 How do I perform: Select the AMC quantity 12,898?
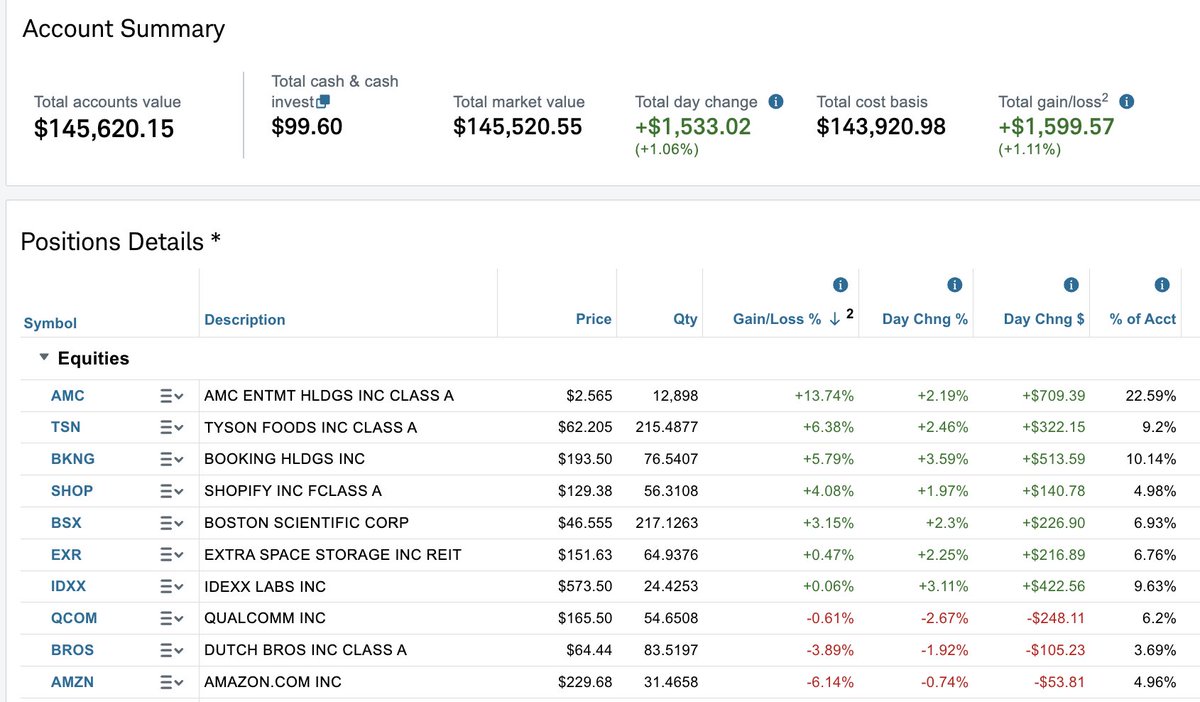(674, 396)
